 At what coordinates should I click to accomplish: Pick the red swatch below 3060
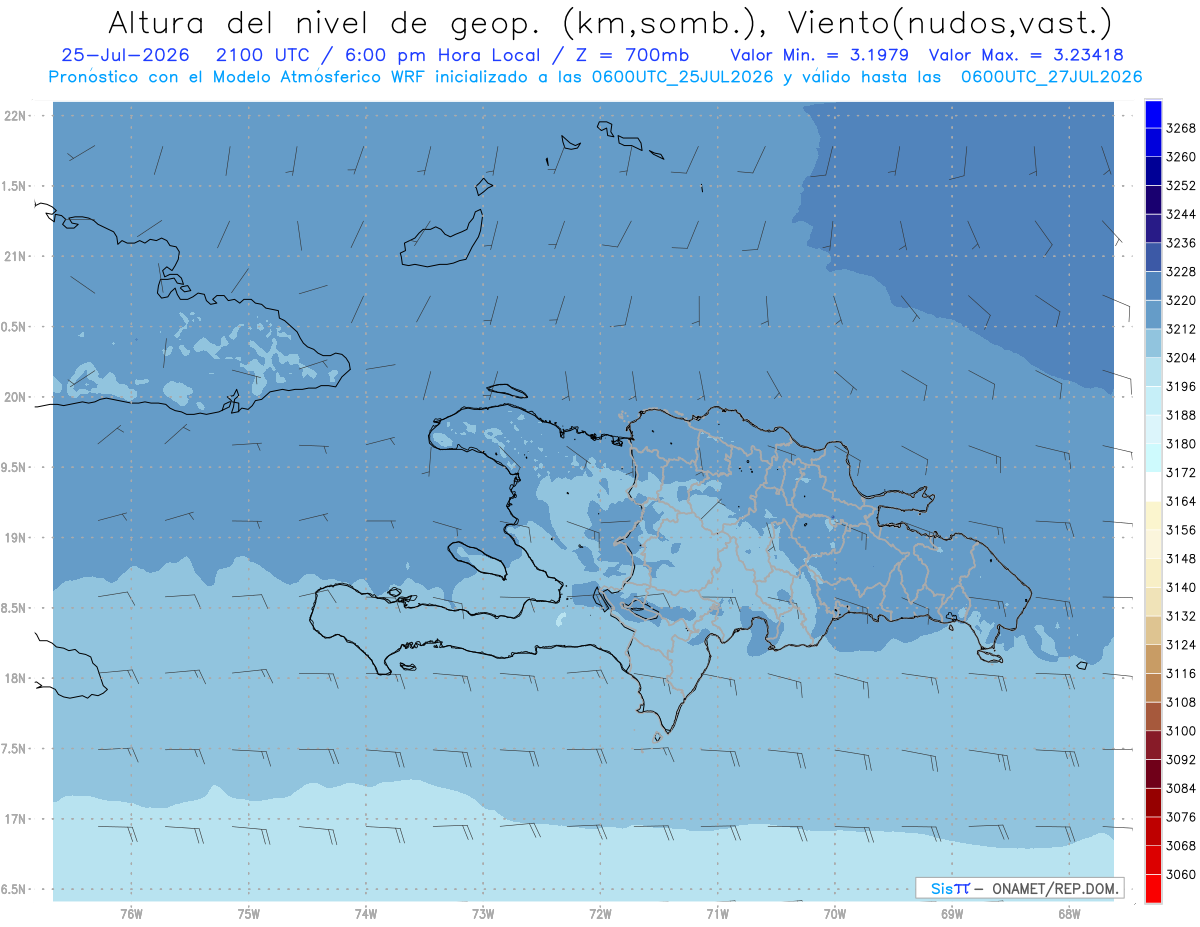coord(1152,888)
